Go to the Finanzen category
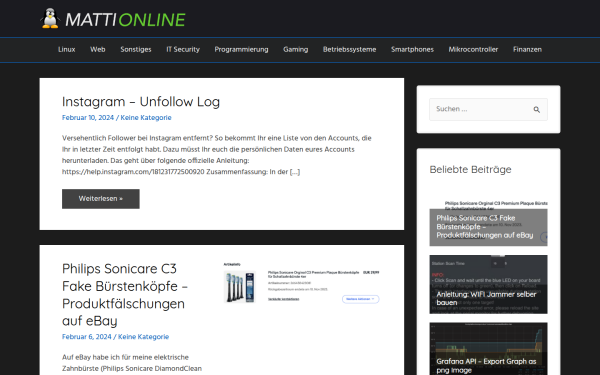 527,49
